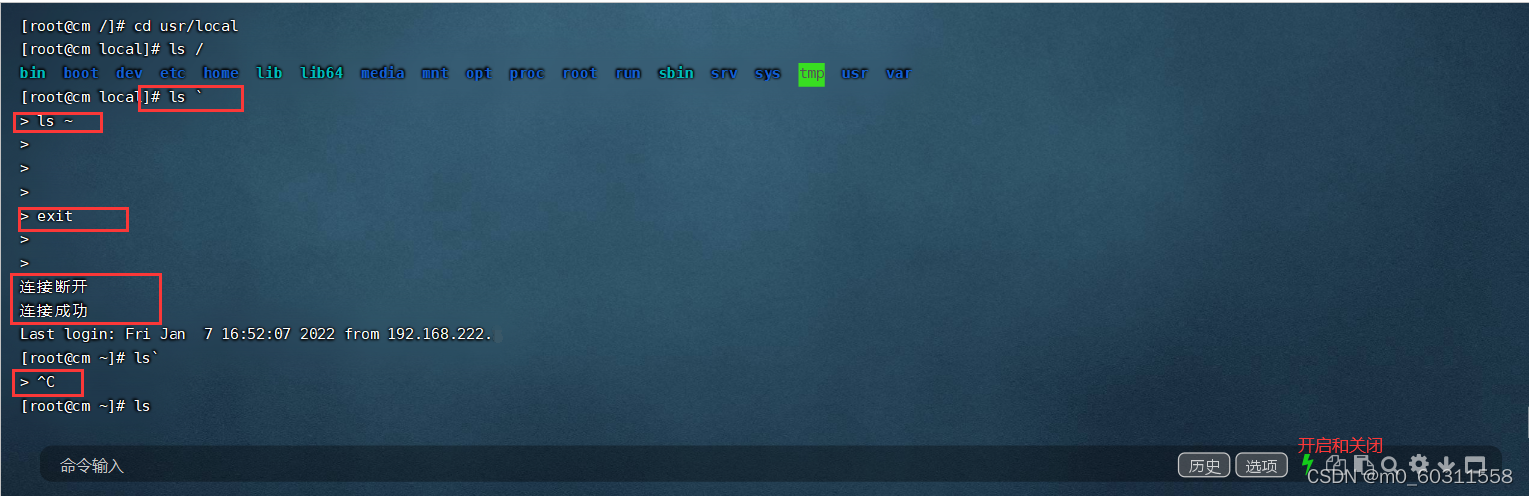Screen dimensions: 1529x496
Task: Click the 'usr' directory text
Action: [x=855, y=73]
